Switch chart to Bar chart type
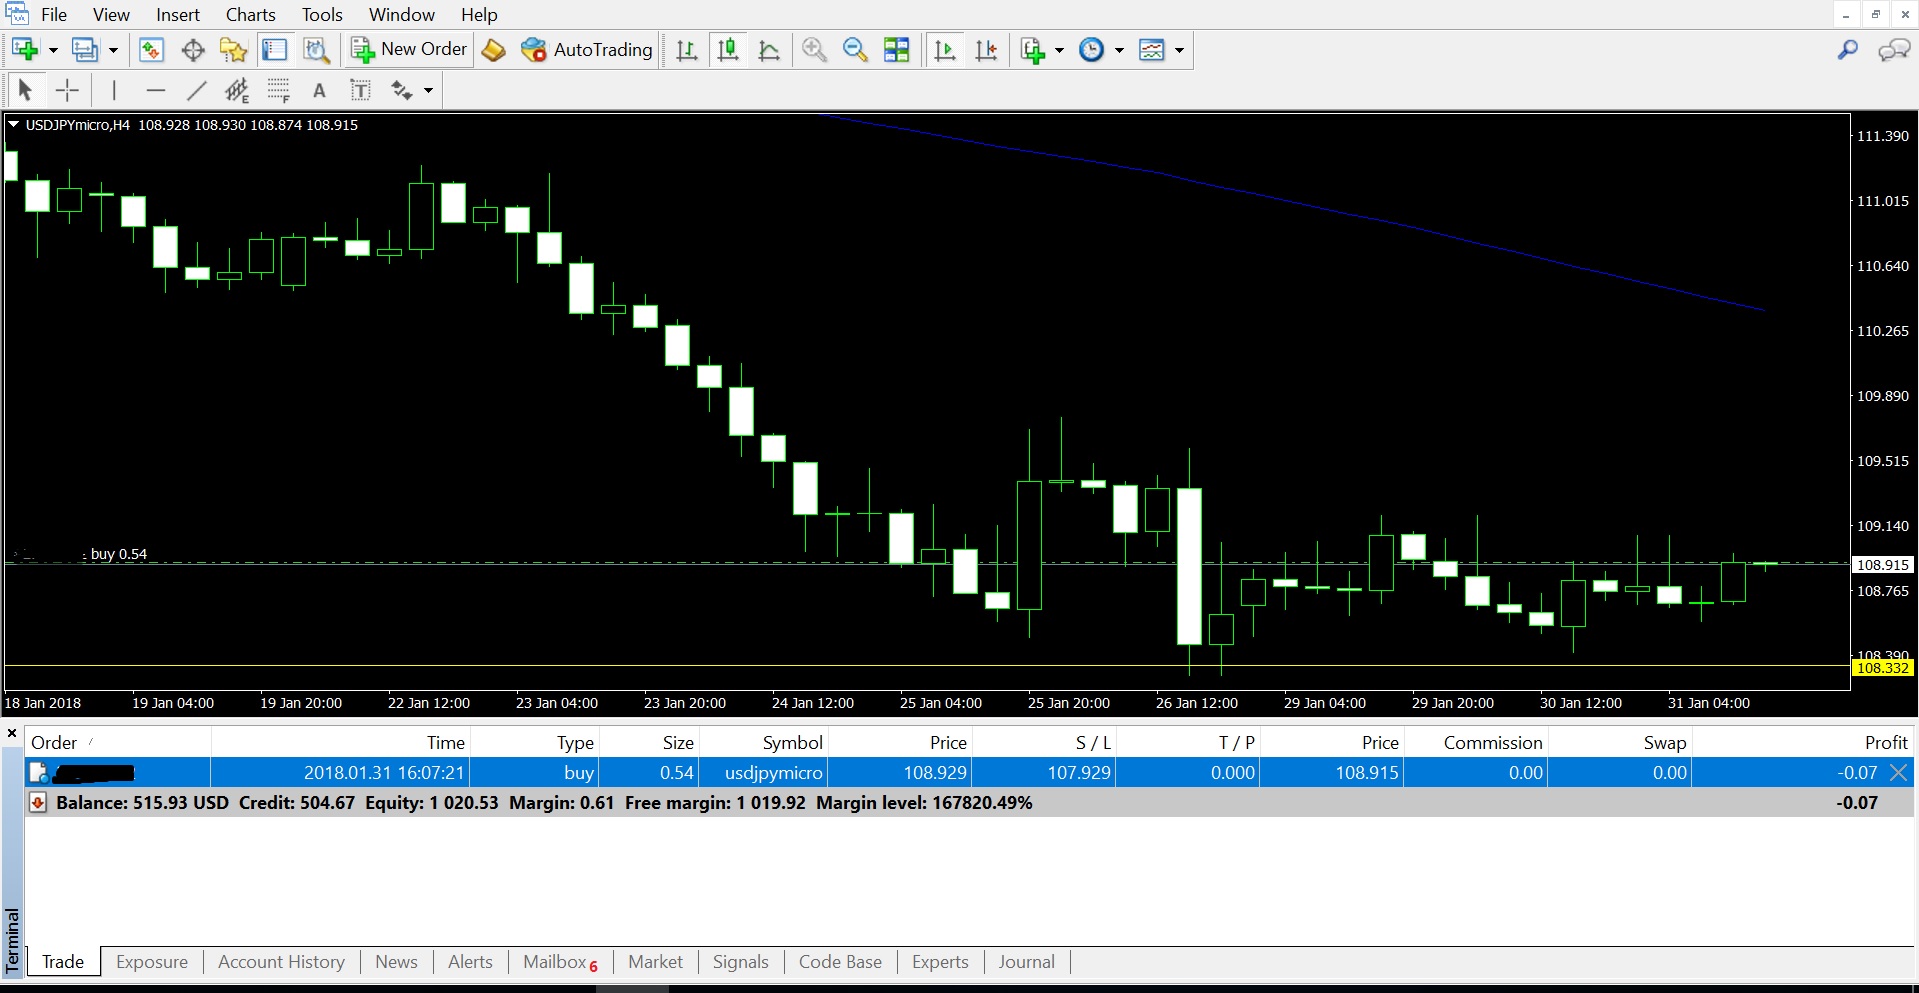1919x993 pixels. [686, 50]
